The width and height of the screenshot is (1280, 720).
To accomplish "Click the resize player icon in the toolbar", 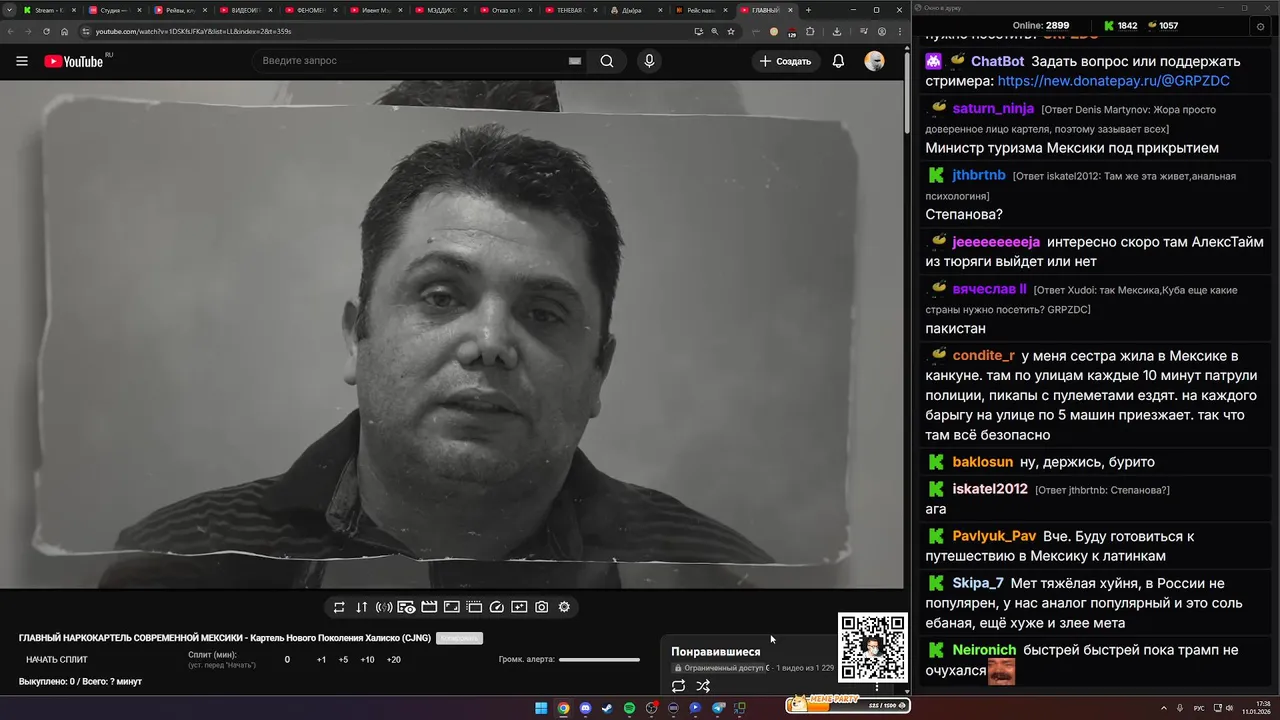I will click(x=451, y=607).
